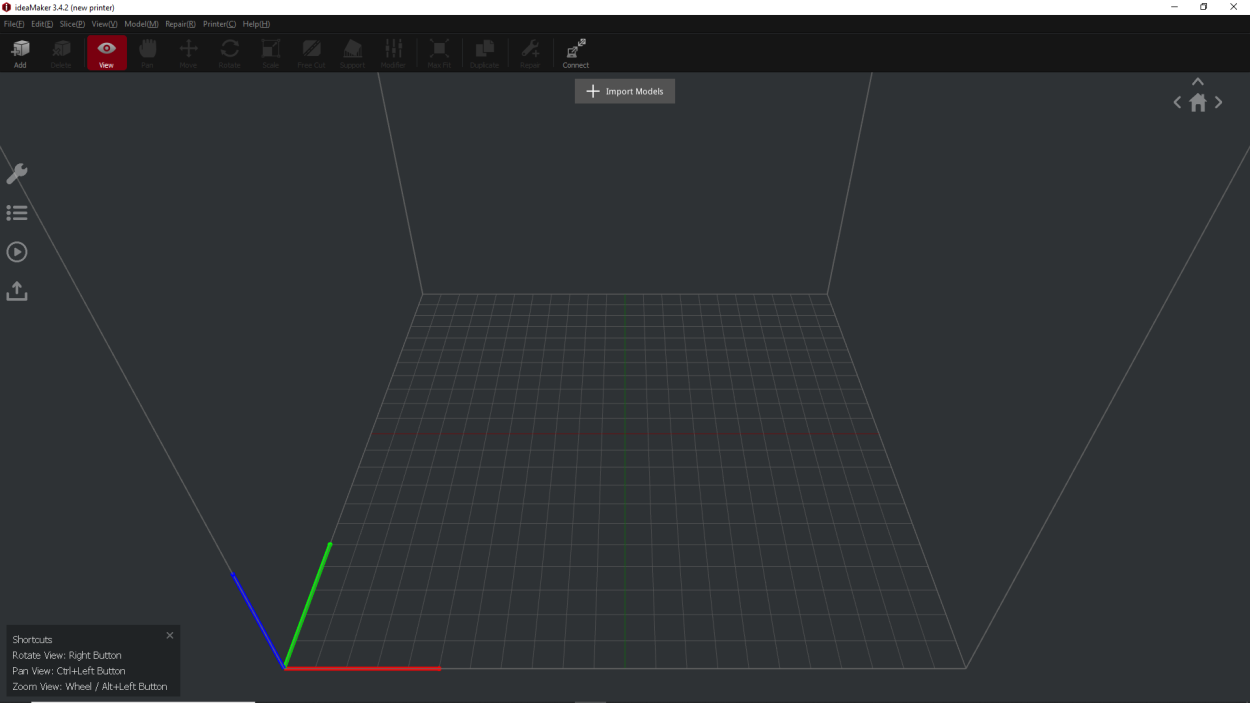Close the Shortcuts hint panel
This screenshot has height=703, width=1250.
click(170, 635)
